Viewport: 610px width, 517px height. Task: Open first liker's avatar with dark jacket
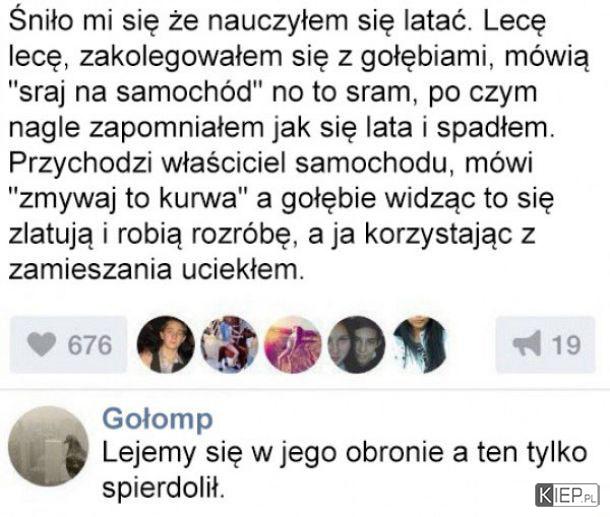[x=166, y=344]
